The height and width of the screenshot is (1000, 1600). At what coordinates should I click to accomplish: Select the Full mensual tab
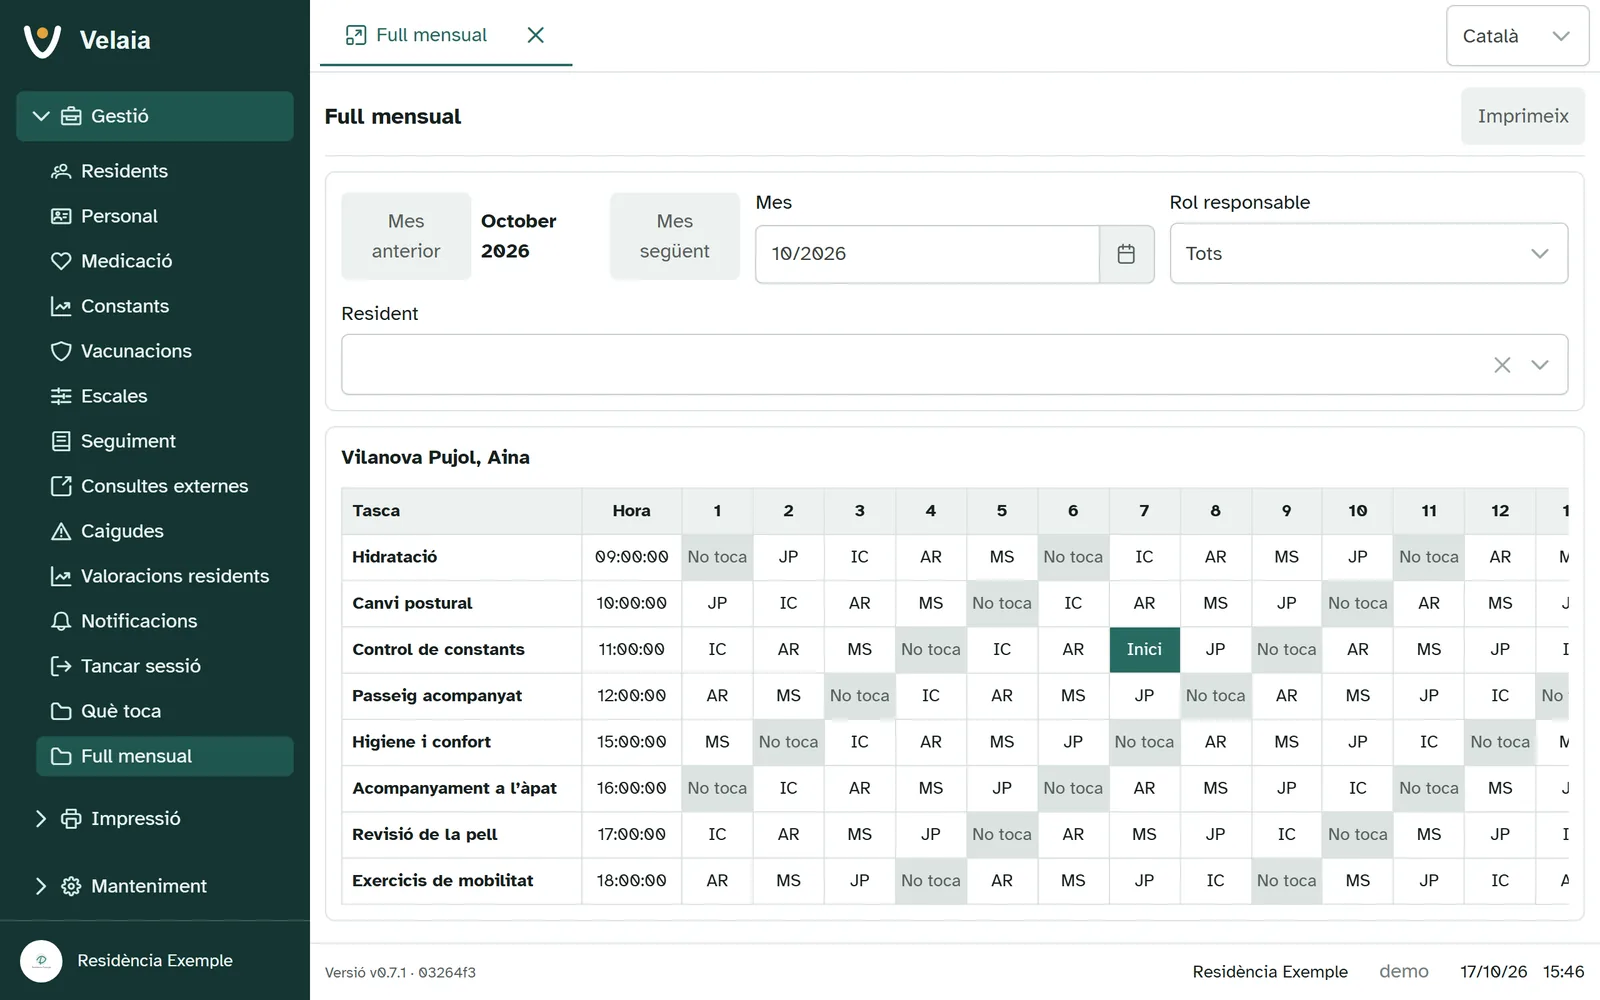[x=418, y=35]
